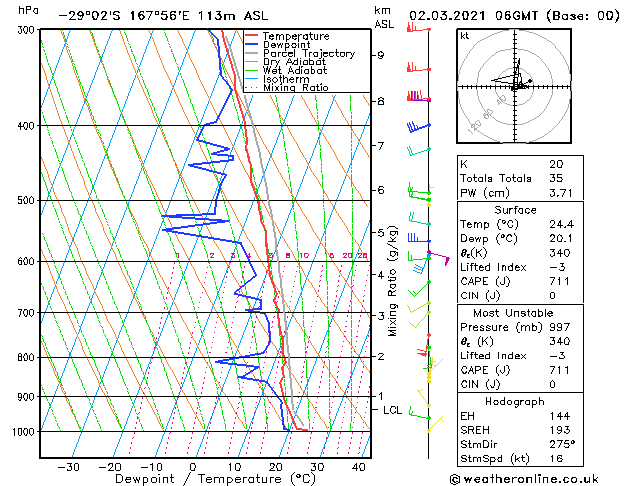Viewport: 629px width, 486px height.
Task: Click the 'LCL' marker label
Action: (392, 410)
